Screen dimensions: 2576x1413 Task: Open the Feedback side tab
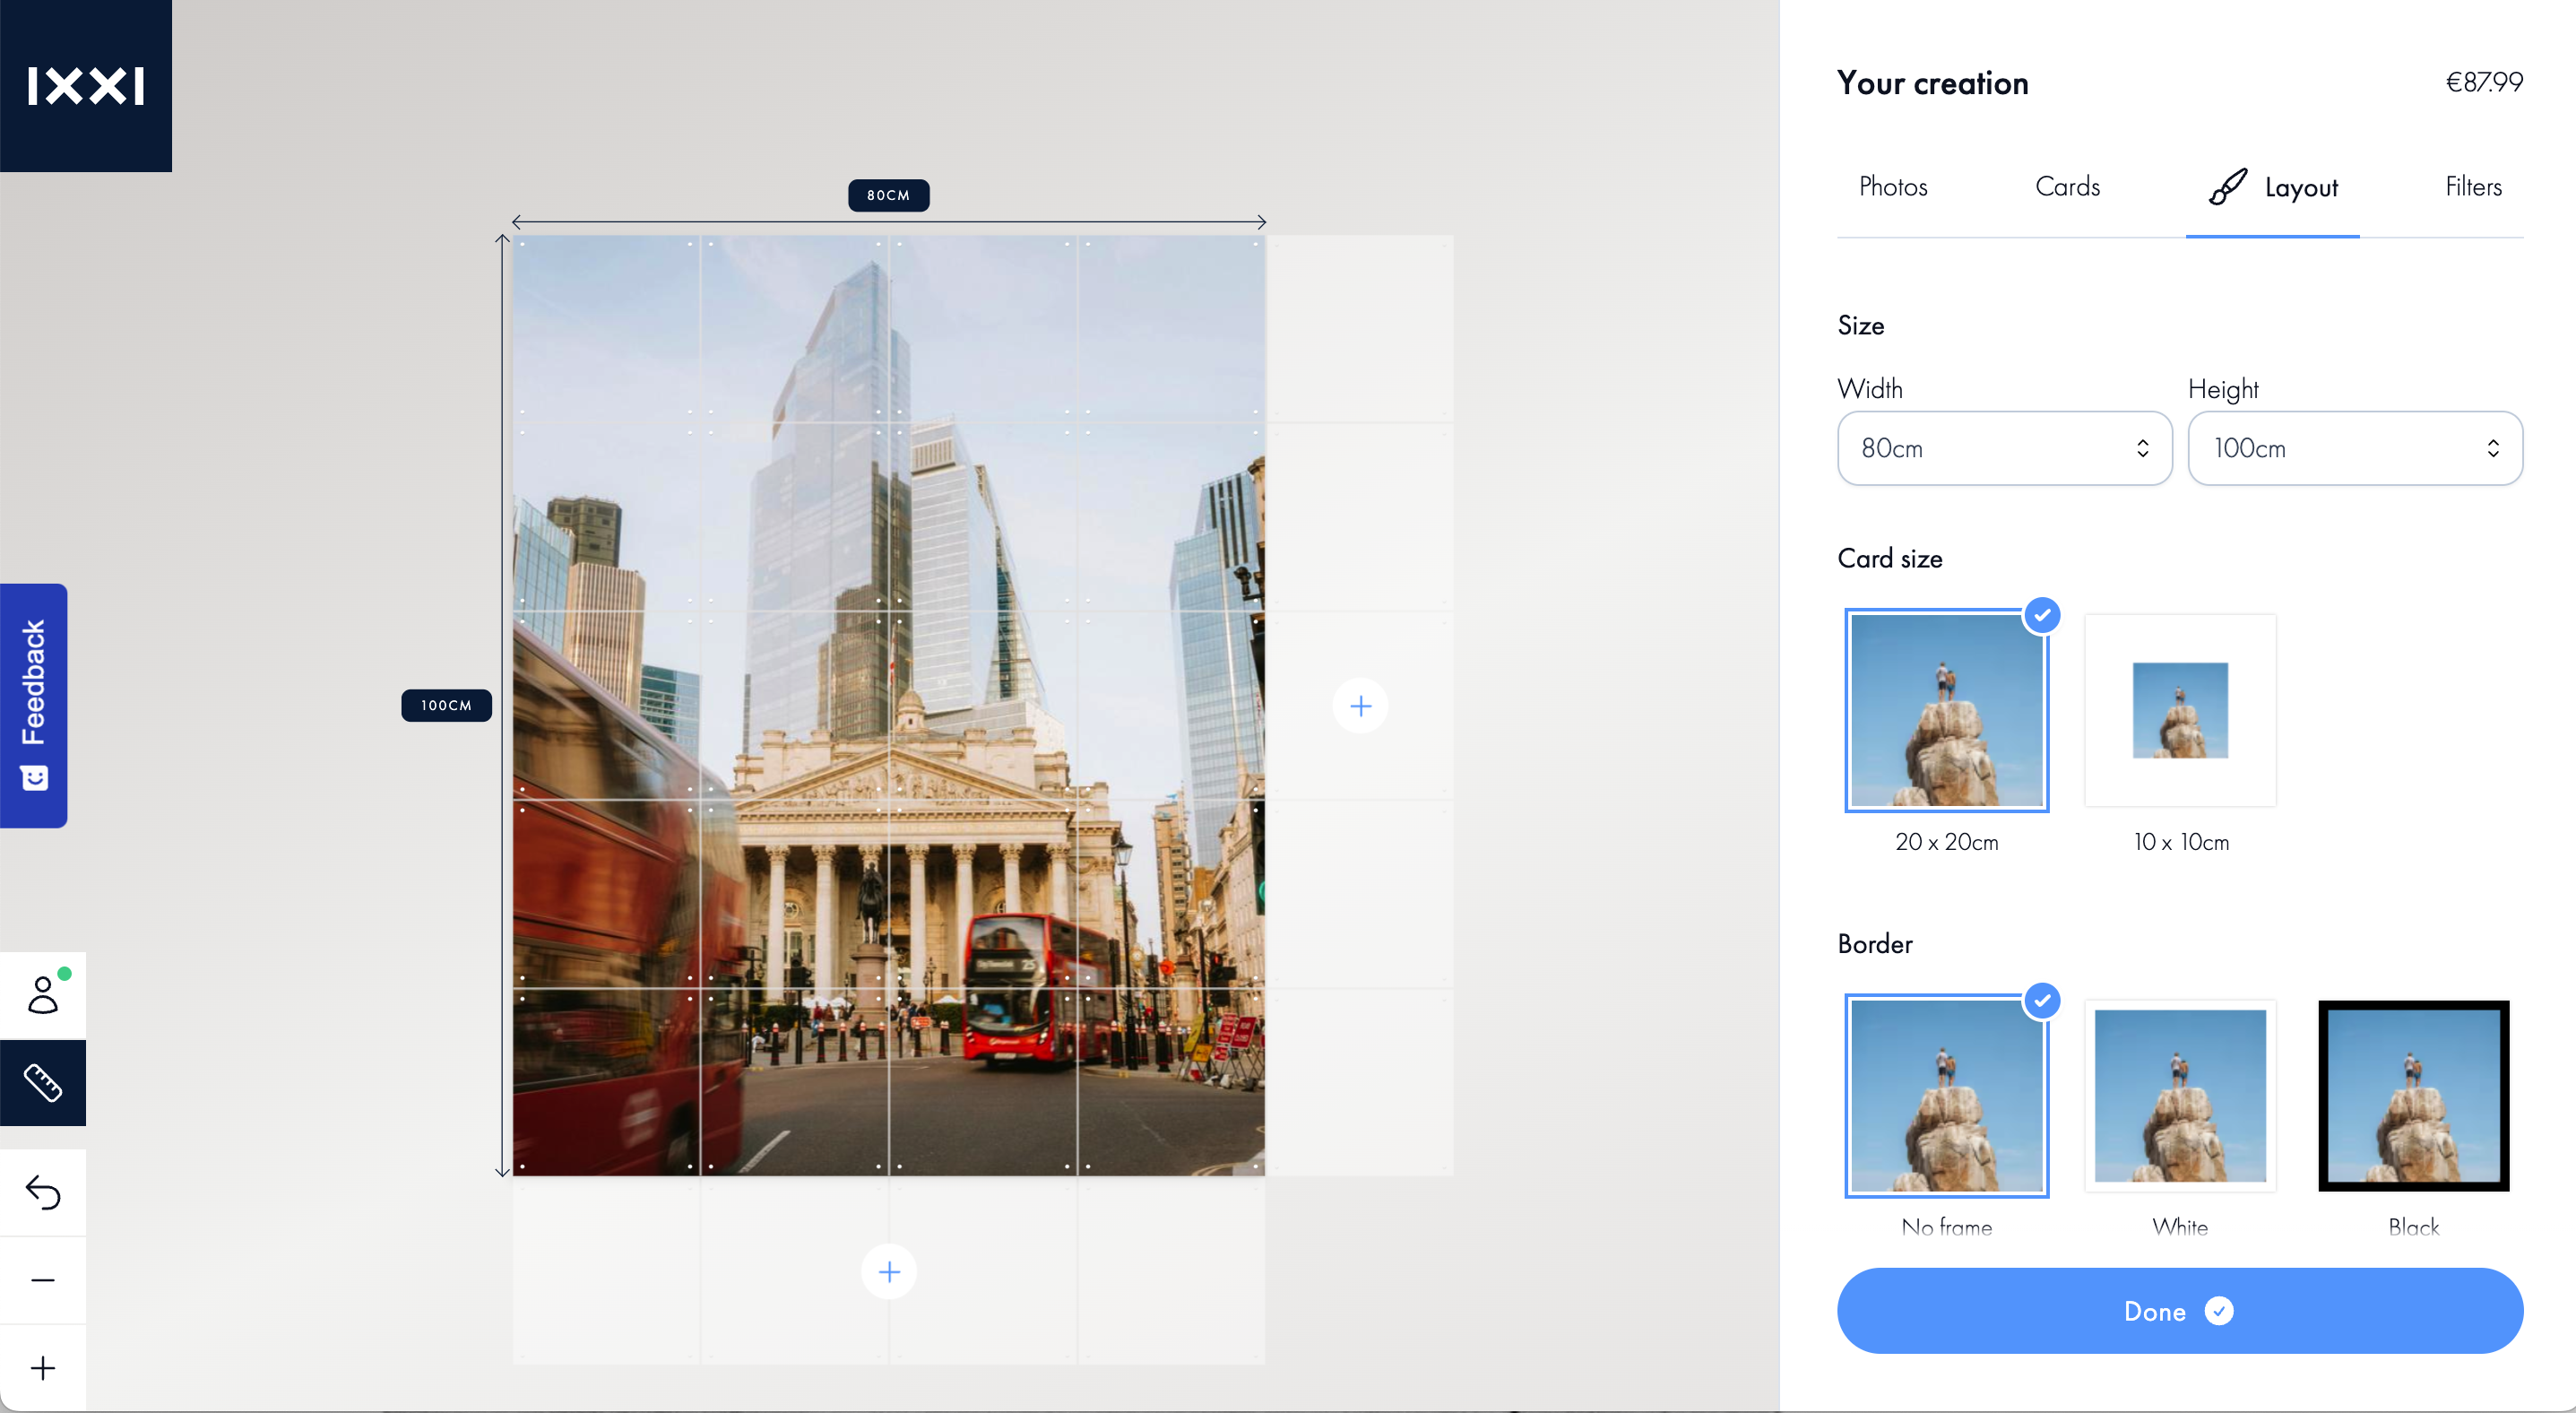click(33, 705)
